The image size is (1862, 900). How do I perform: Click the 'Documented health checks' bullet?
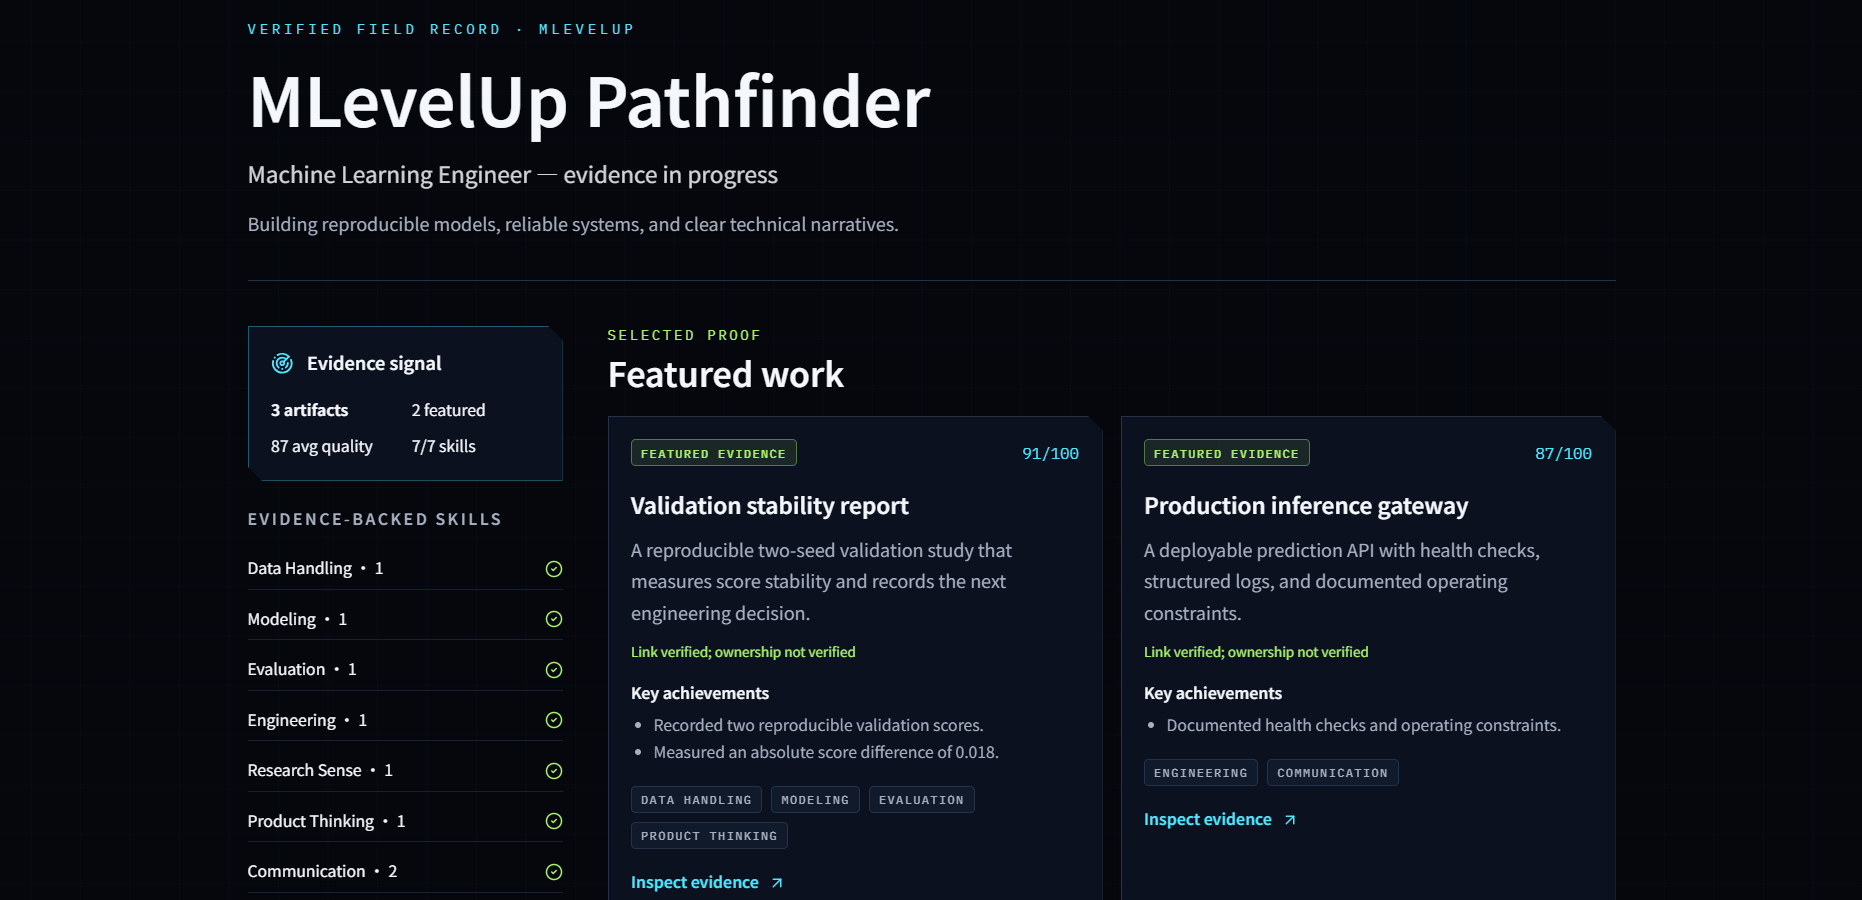[x=1363, y=725]
